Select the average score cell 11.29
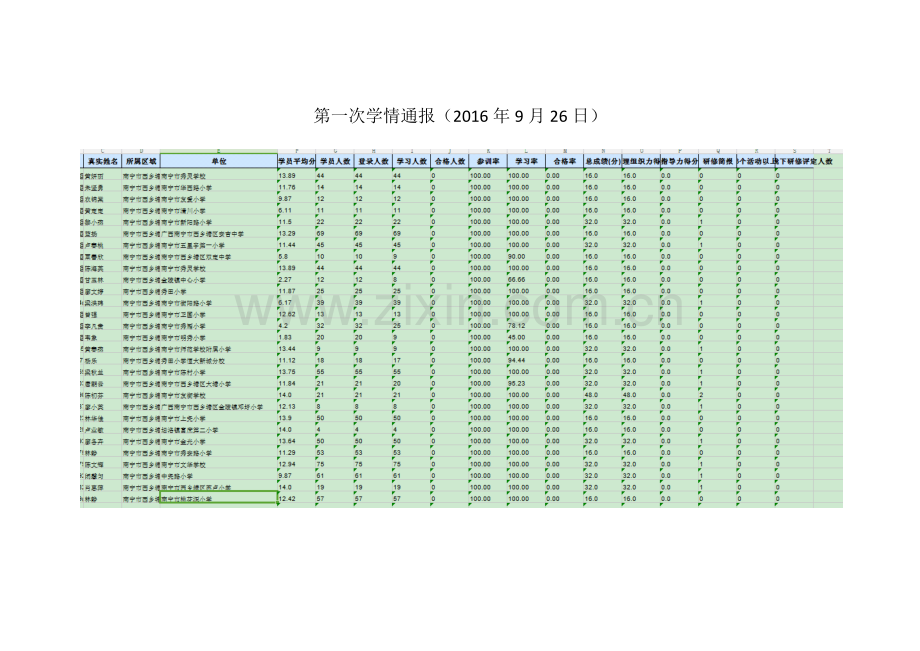This screenshot has width=920, height=651. tap(296, 453)
